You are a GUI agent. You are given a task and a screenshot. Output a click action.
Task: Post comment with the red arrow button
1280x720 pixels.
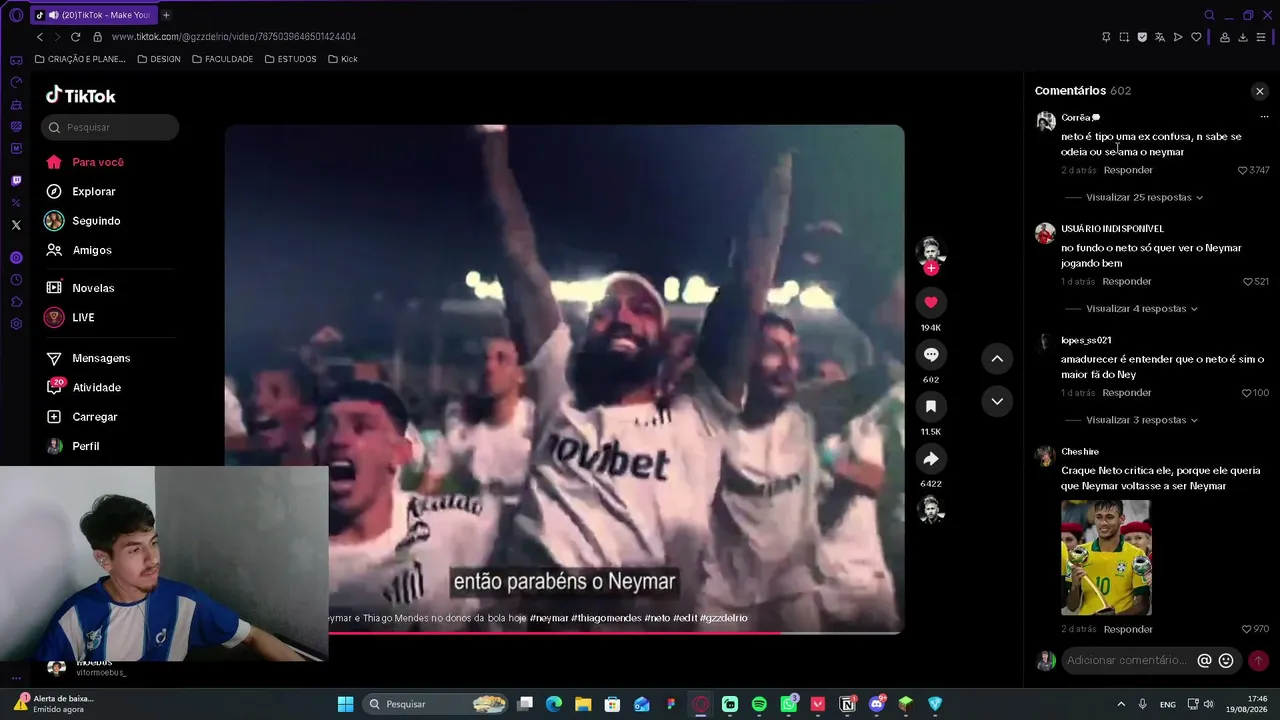tap(1258, 660)
